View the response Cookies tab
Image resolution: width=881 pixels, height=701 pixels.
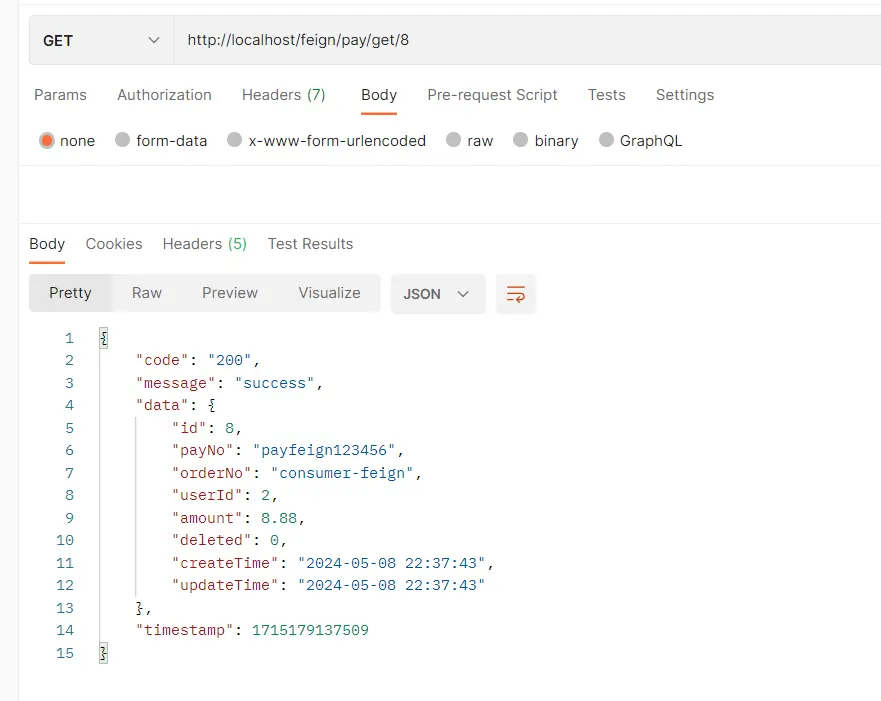114,244
